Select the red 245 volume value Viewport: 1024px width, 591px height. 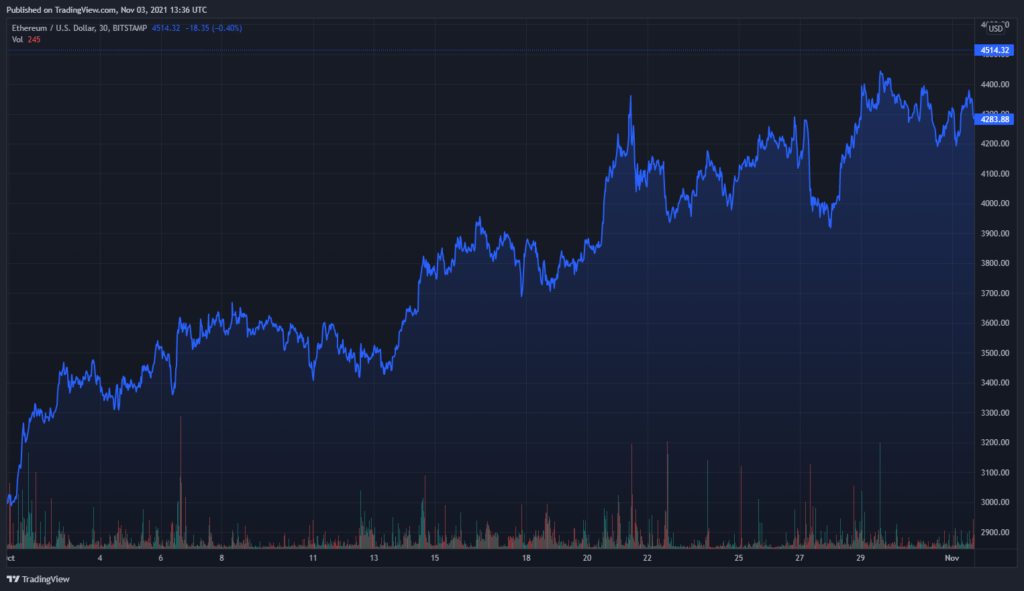[x=34, y=40]
